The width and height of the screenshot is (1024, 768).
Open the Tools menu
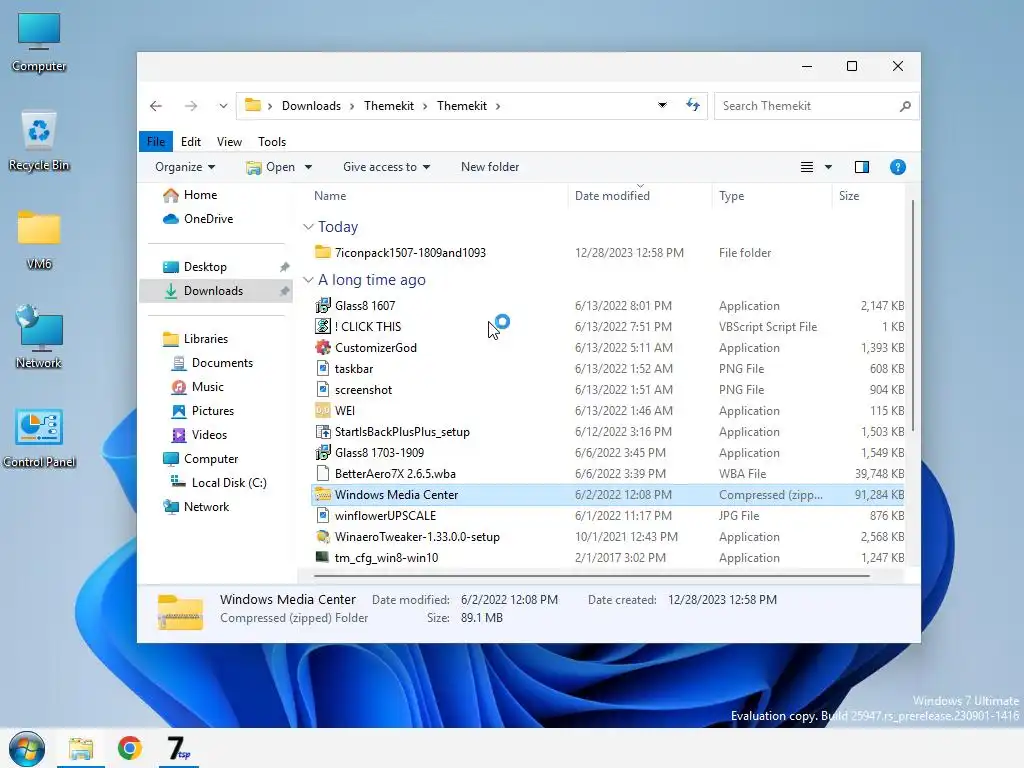(x=272, y=142)
